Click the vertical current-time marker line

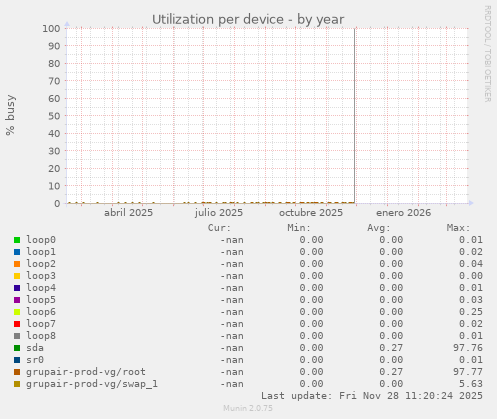[x=355, y=116]
